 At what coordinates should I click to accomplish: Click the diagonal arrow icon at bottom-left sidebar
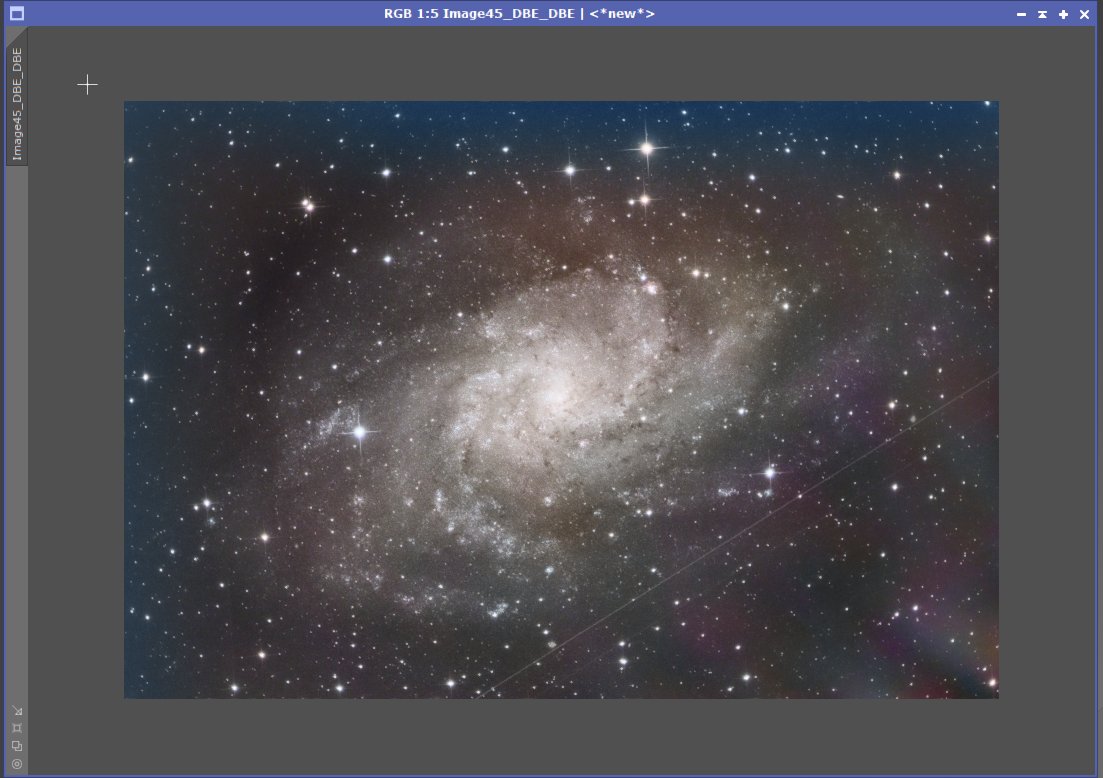click(17, 710)
